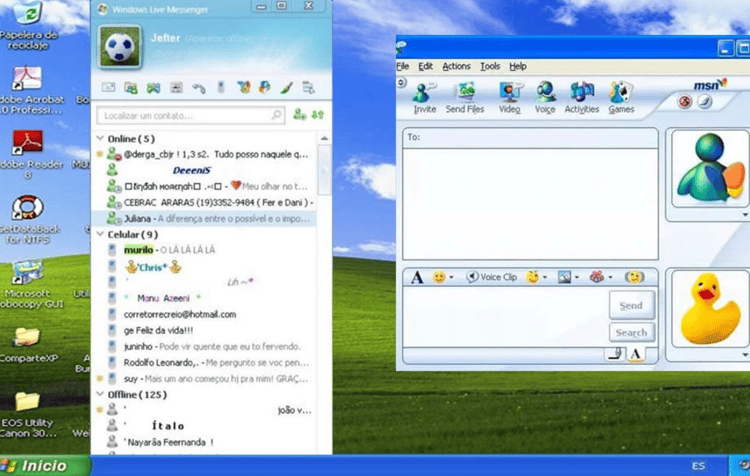Image resolution: width=750 pixels, height=476 pixels.
Task: Open the gift pack dropdown arrow
Action: (610, 277)
